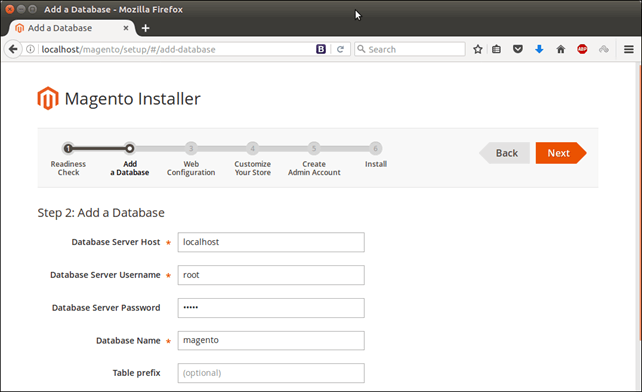Reload the page with the refresh icon
This screenshot has height=392, width=642.
[340, 49]
